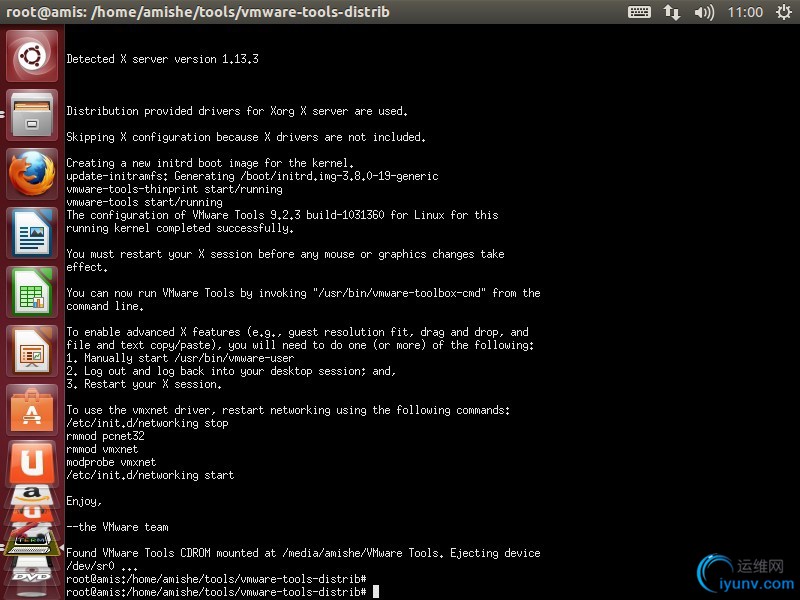This screenshot has height=600, width=800.
Task: Click the terminal window title text
Action: tap(198, 12)
